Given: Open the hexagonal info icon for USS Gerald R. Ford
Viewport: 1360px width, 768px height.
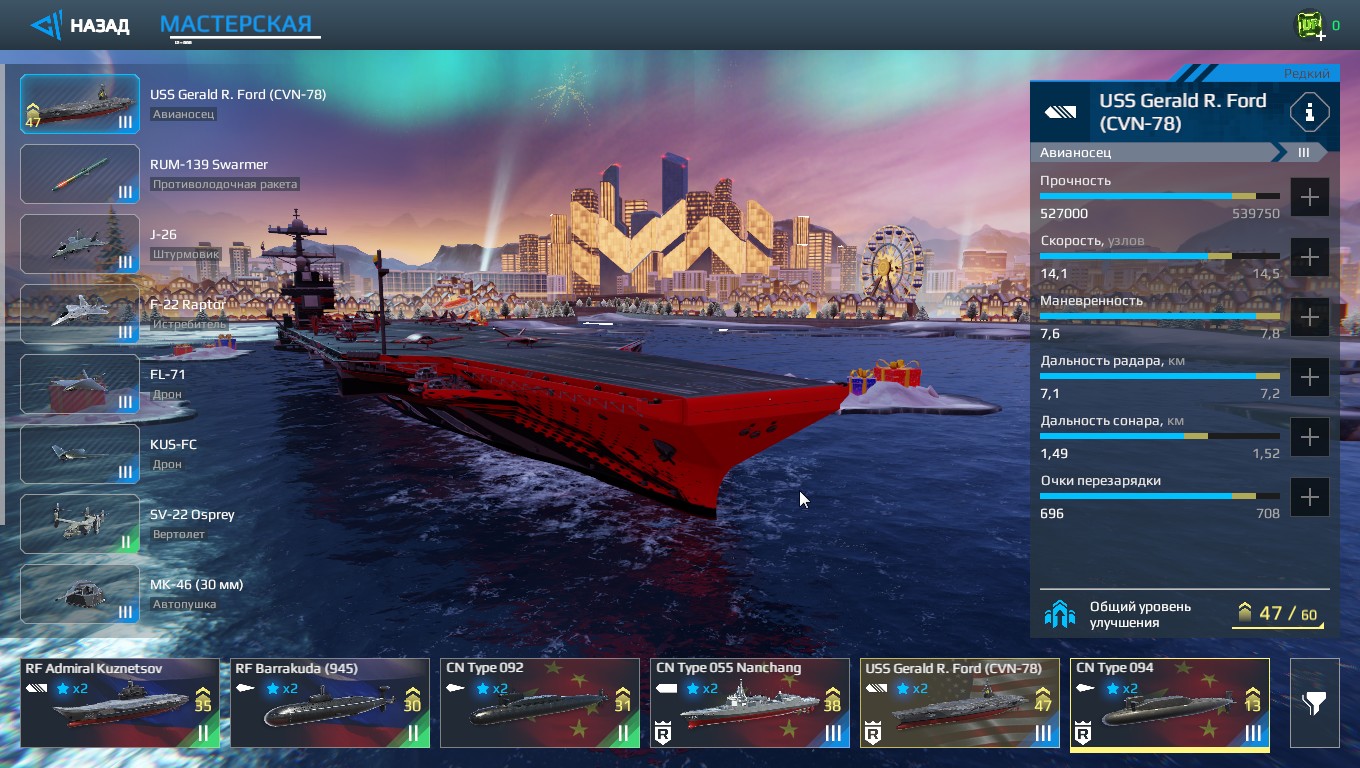Looking at the screenshot, I should (x=1309, y=112).
